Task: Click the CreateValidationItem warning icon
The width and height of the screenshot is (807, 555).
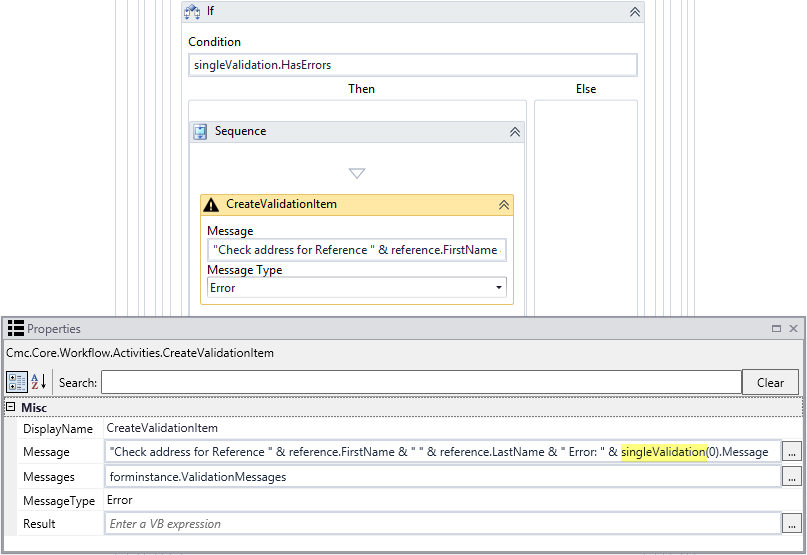Action: tap(211, 205)
